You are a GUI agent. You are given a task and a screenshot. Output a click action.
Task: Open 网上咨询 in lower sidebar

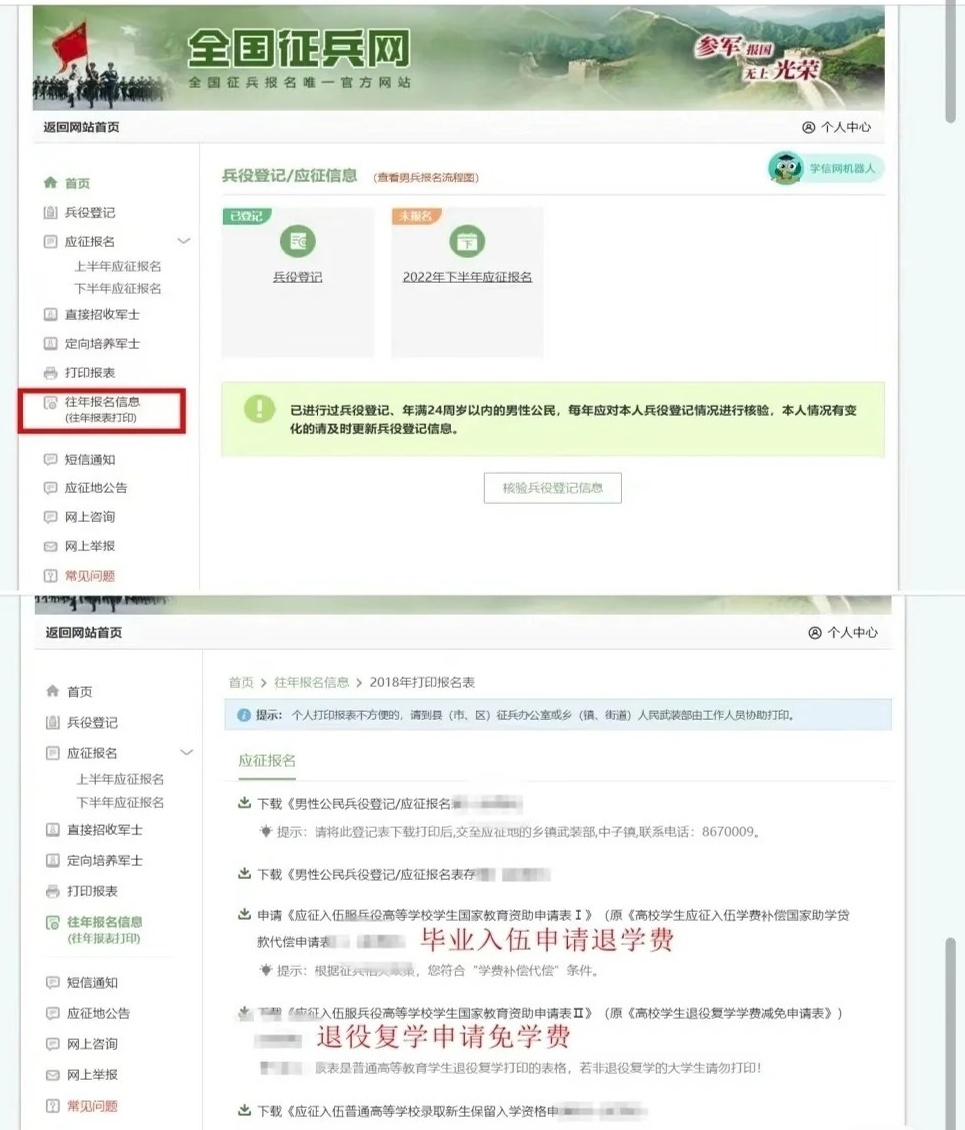[x=92, y=1044]
